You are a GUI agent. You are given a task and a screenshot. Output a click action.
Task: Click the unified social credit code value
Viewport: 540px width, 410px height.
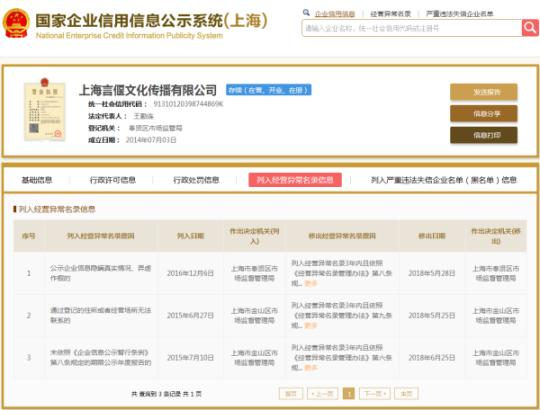click(x=188, y=104)
